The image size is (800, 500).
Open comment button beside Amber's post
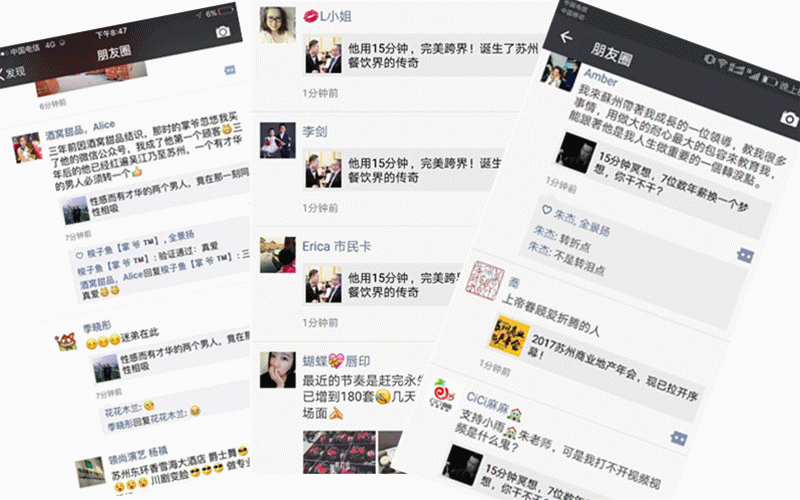click(745, 255)
